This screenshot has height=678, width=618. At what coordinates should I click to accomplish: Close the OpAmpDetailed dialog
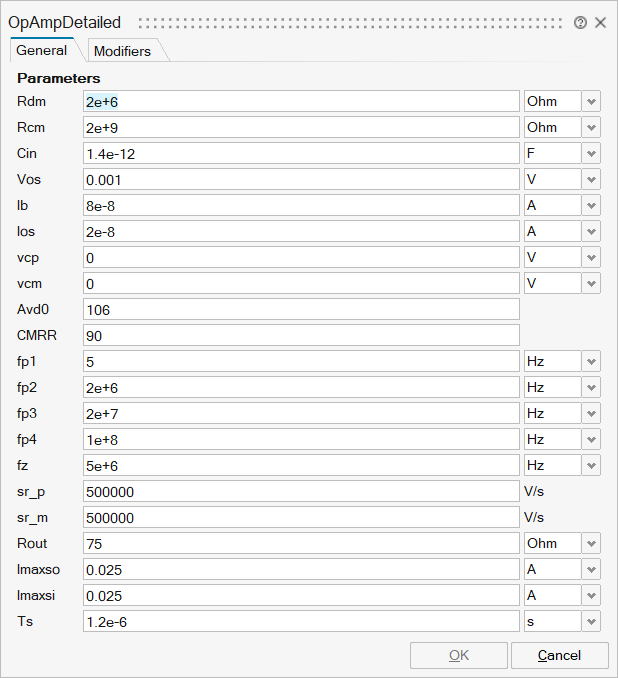pos(601,22)
